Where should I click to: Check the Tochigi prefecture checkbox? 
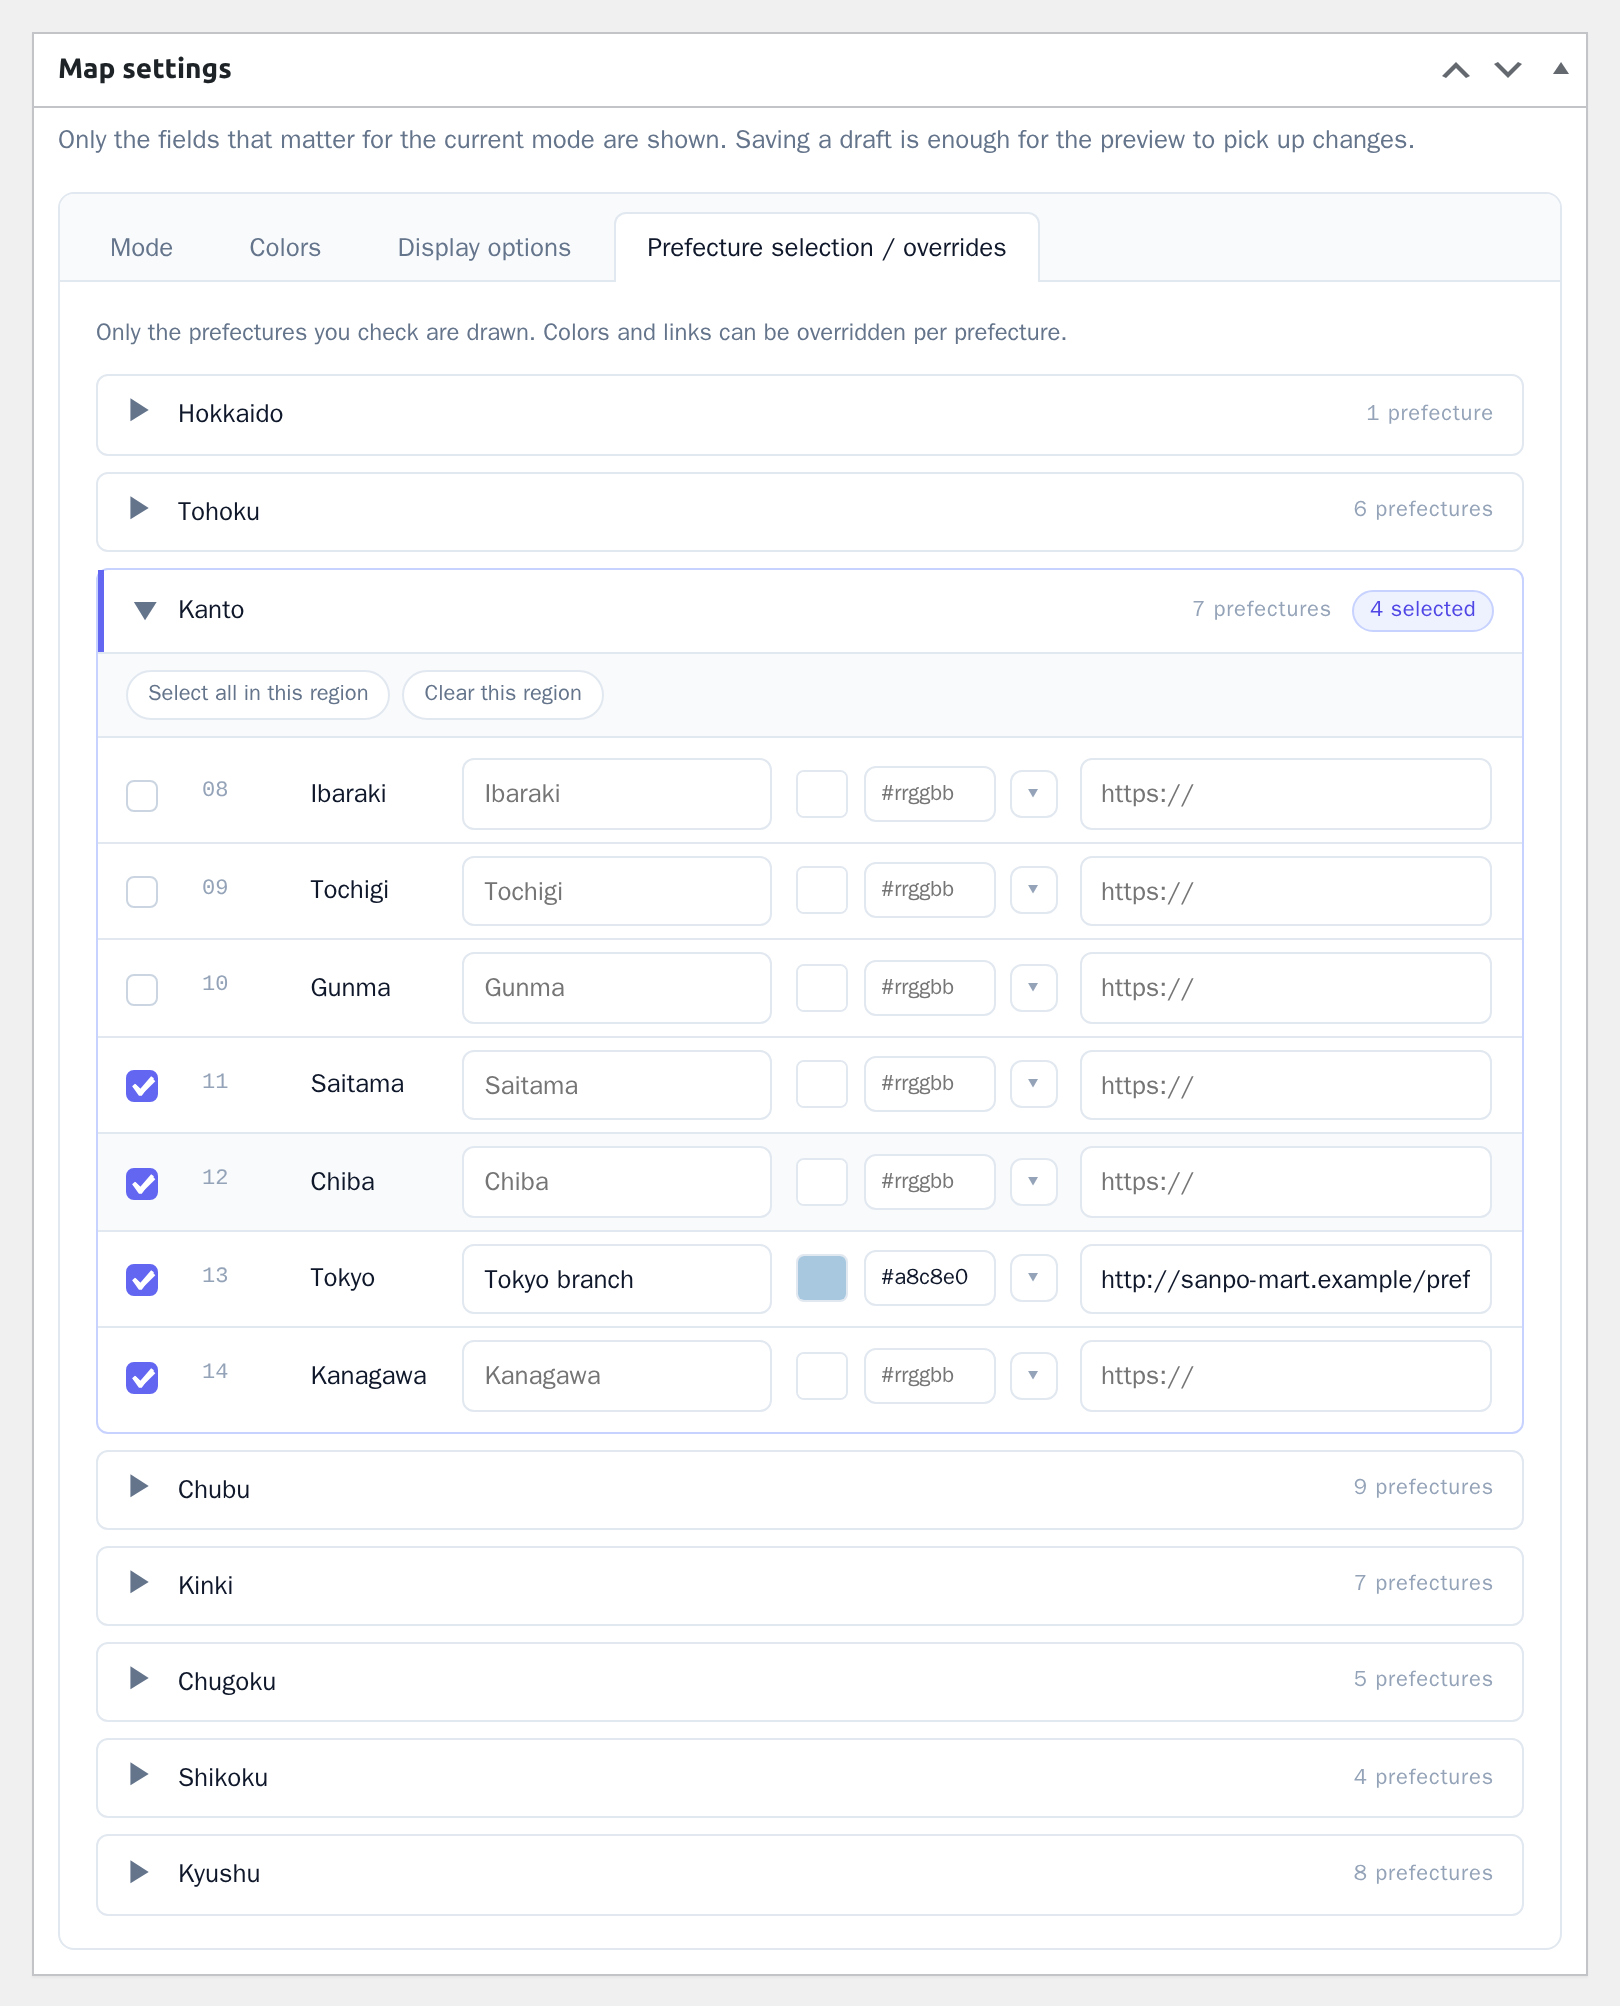(x=142, y=892)
